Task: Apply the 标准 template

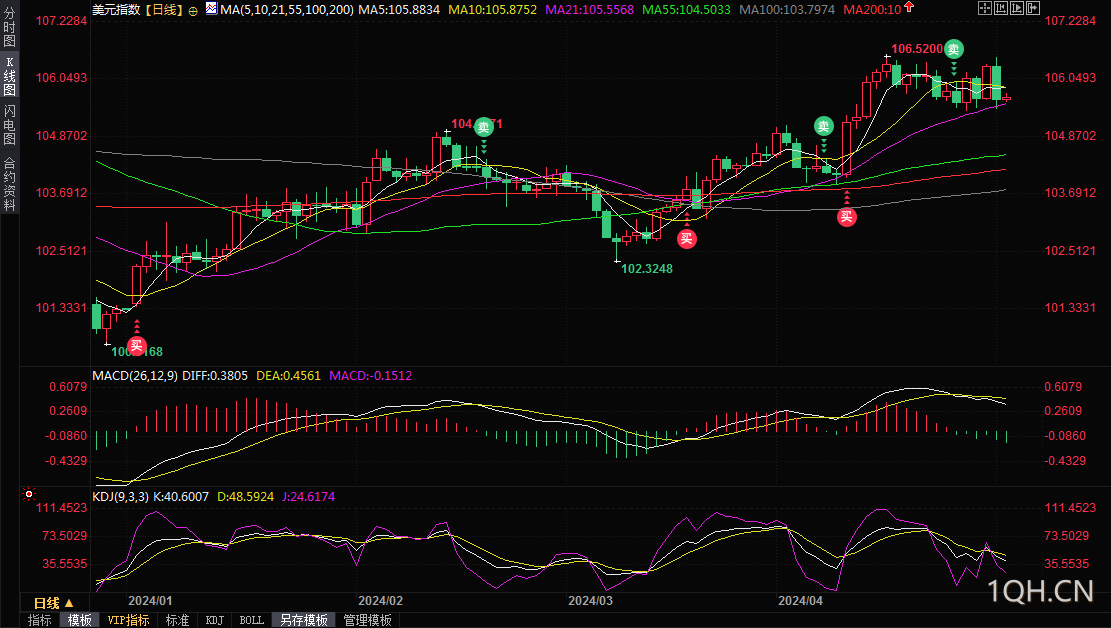Action: (x=177, y=620)
